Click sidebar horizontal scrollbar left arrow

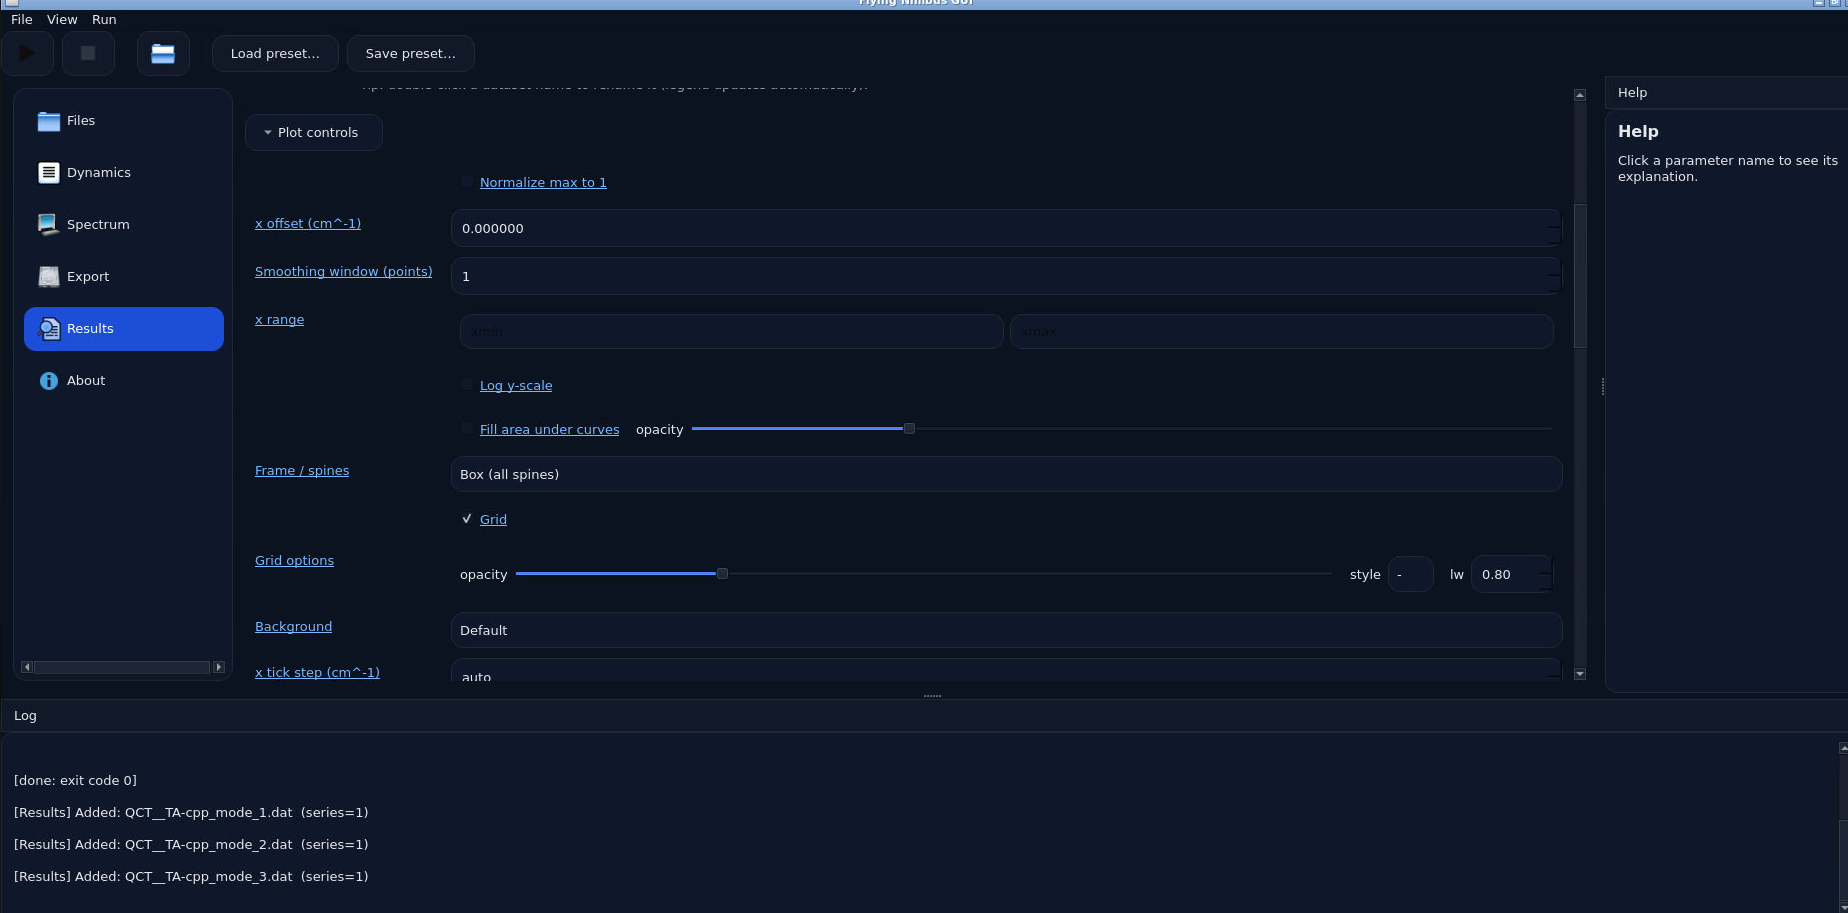pos(27,667)
